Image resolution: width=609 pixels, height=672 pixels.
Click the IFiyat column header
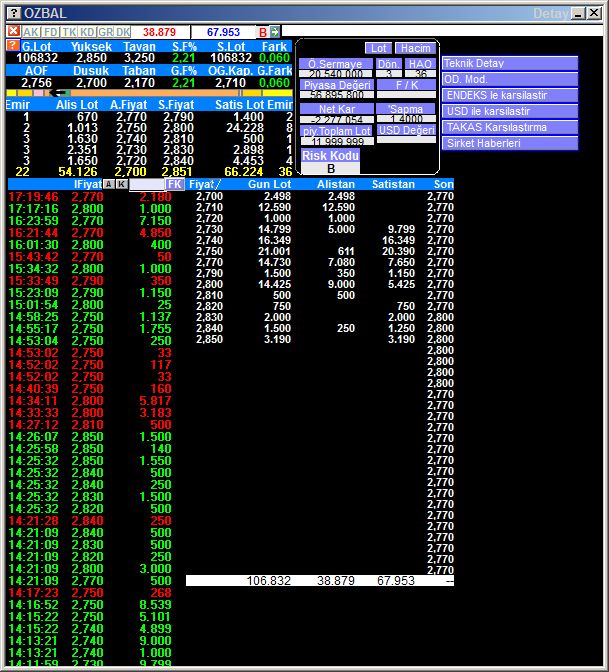click(x=88, y=184)
